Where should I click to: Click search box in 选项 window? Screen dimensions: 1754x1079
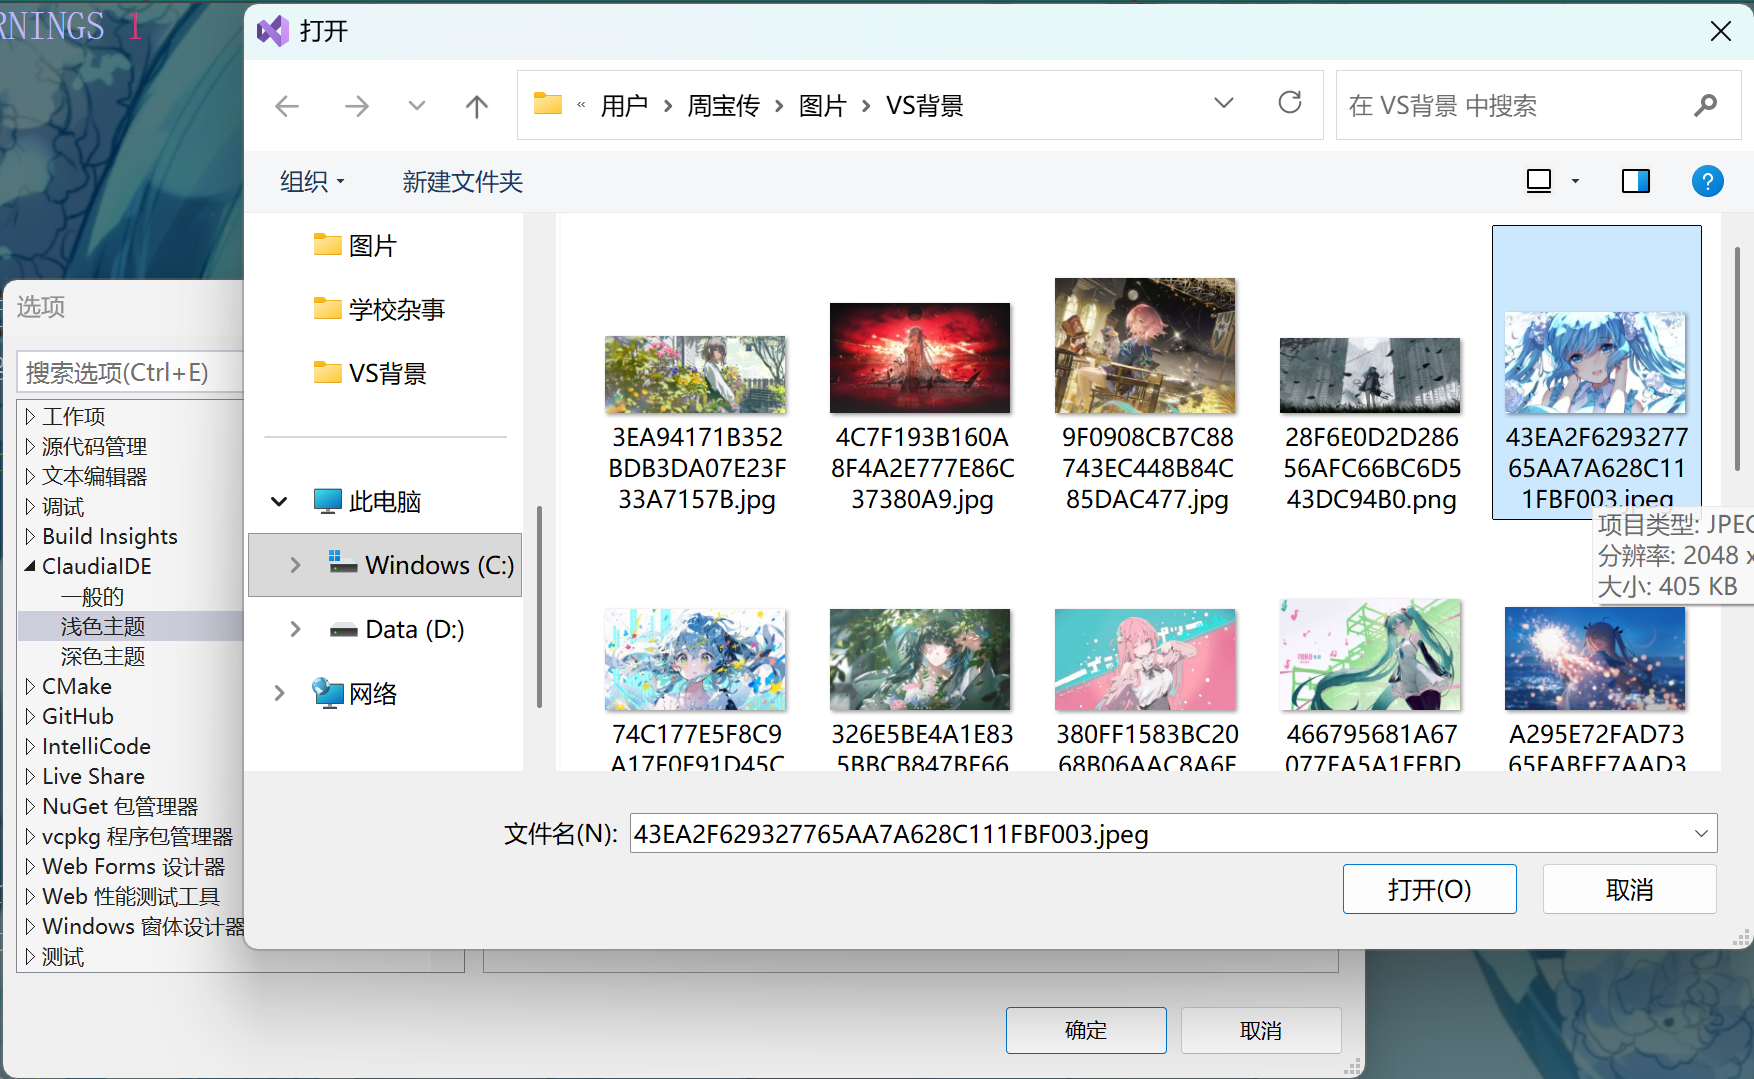coord(130,372)
